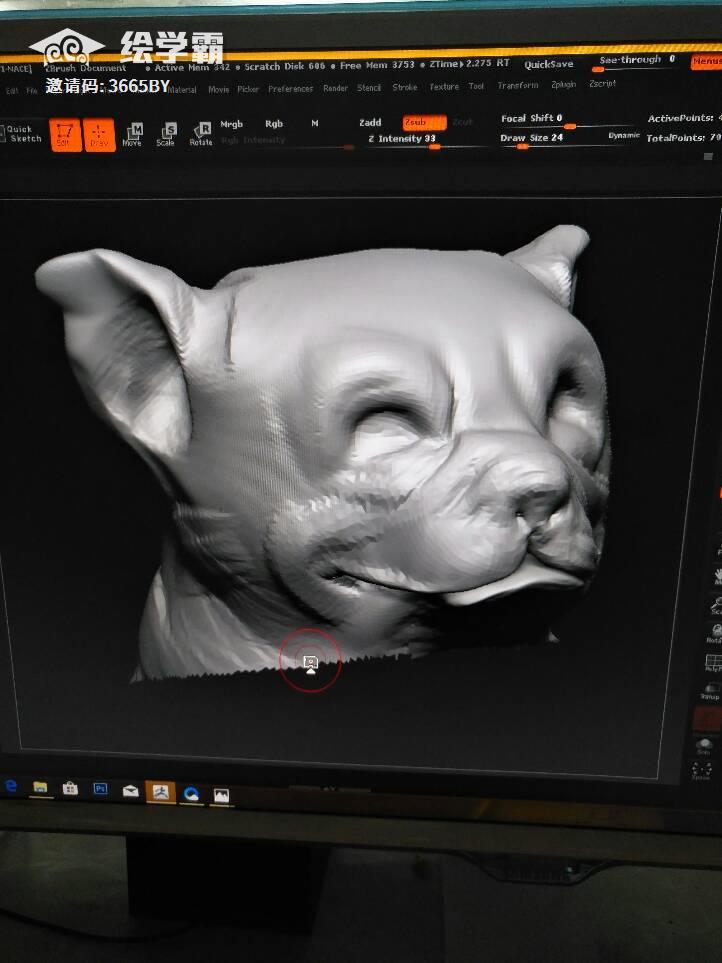Click the Scale view icon in right shelf
This screenshot has width=722, height=963.
tap(716, 606)
